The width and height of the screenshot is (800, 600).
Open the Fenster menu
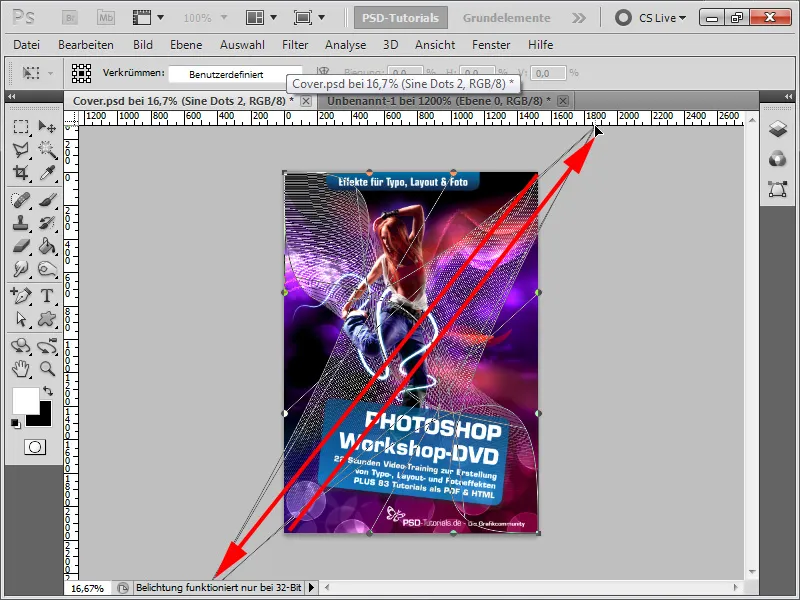point(491,45)
